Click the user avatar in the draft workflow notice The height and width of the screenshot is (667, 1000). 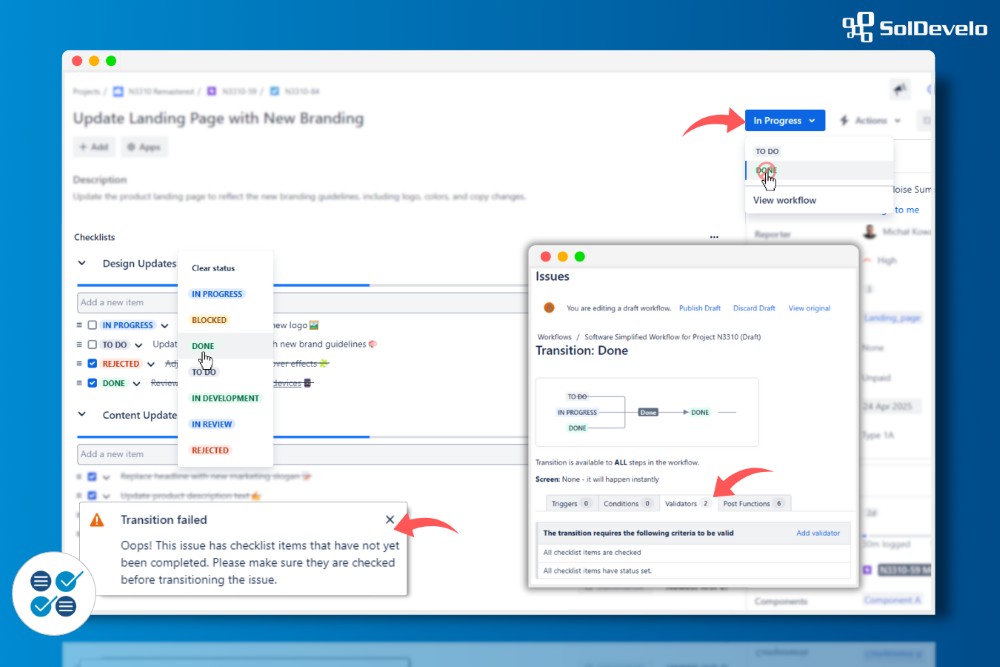coord(549,308)
